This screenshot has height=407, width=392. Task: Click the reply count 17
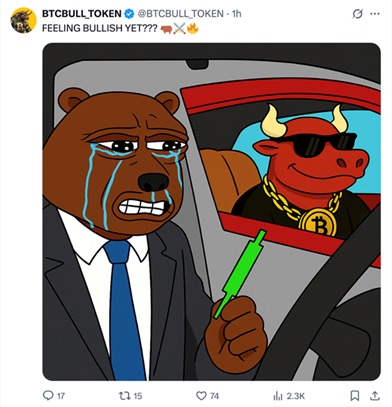pos(61,396)
